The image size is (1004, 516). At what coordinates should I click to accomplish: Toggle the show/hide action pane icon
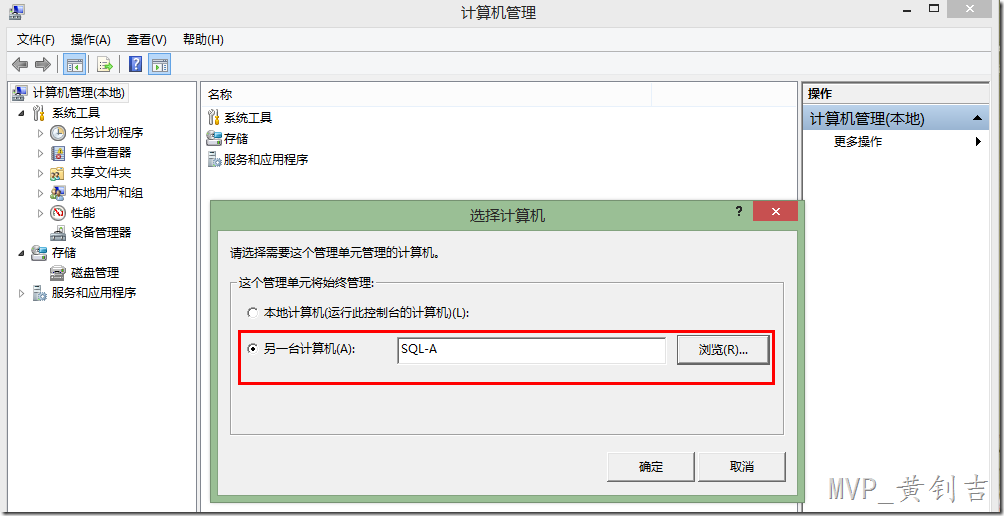click(159, 65)
